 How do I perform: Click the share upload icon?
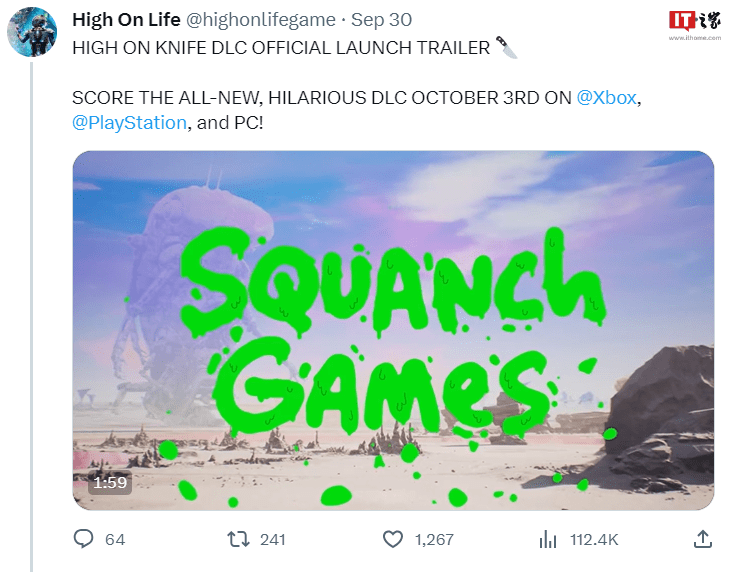click(703, 539)
